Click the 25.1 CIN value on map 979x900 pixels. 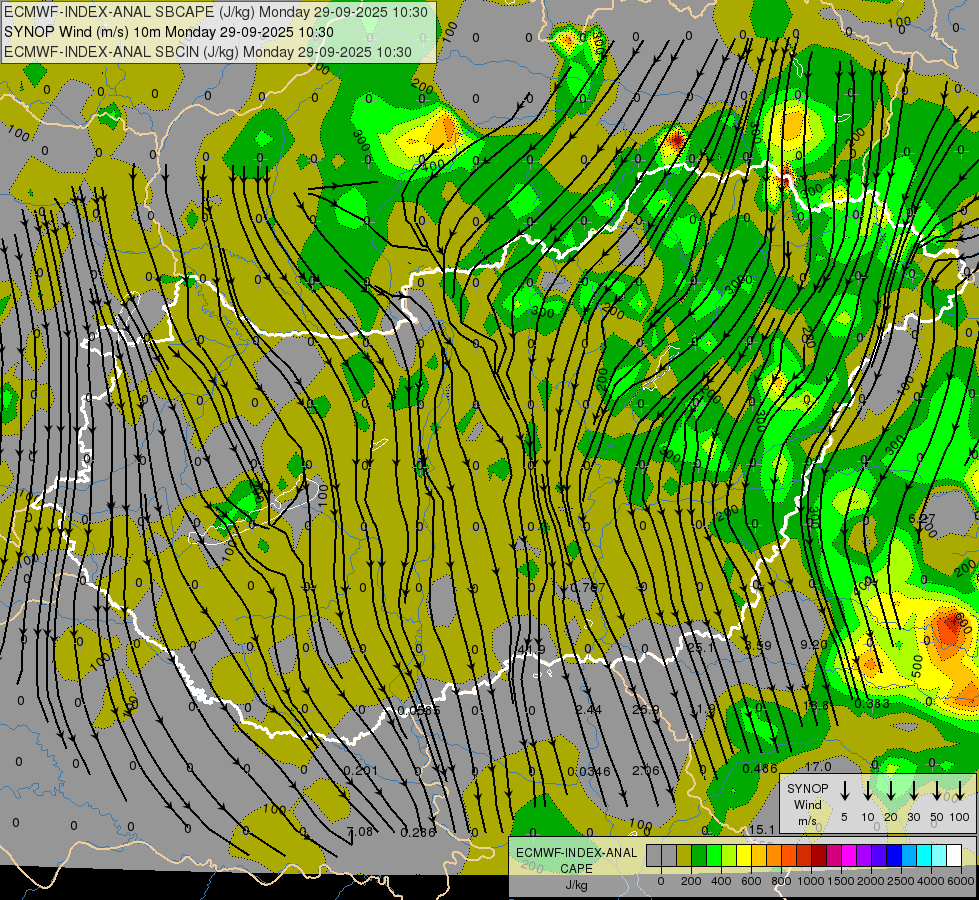coord(700,648)
